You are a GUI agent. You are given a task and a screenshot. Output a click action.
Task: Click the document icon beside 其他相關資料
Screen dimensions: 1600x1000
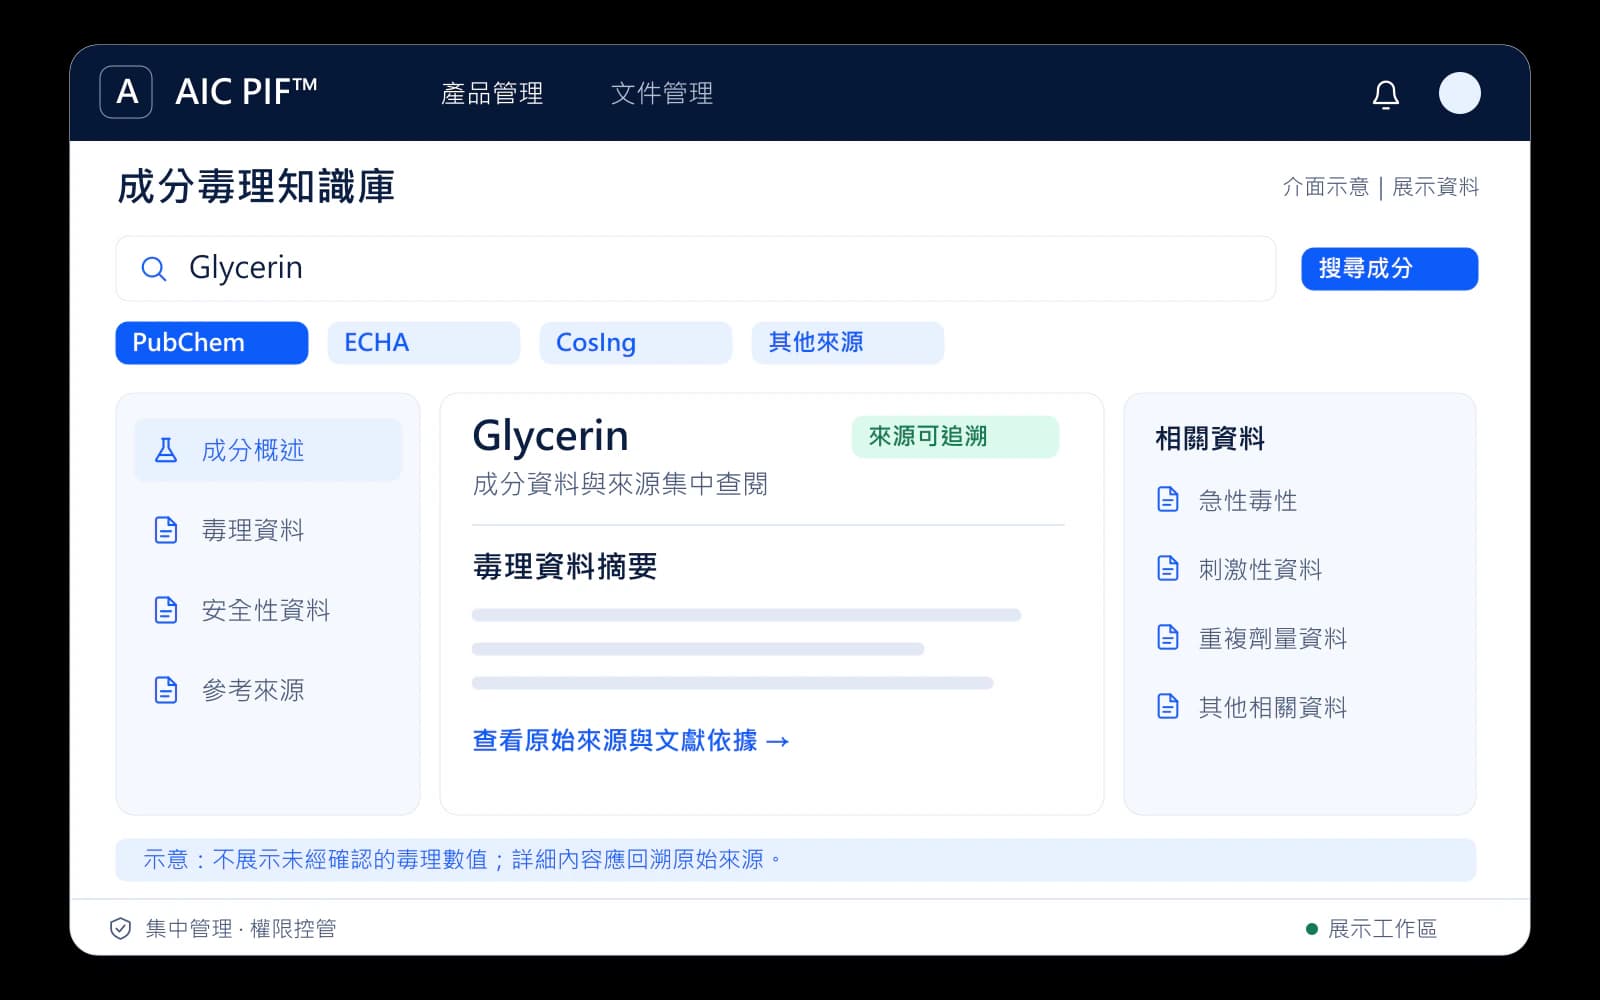[1168, 706]
